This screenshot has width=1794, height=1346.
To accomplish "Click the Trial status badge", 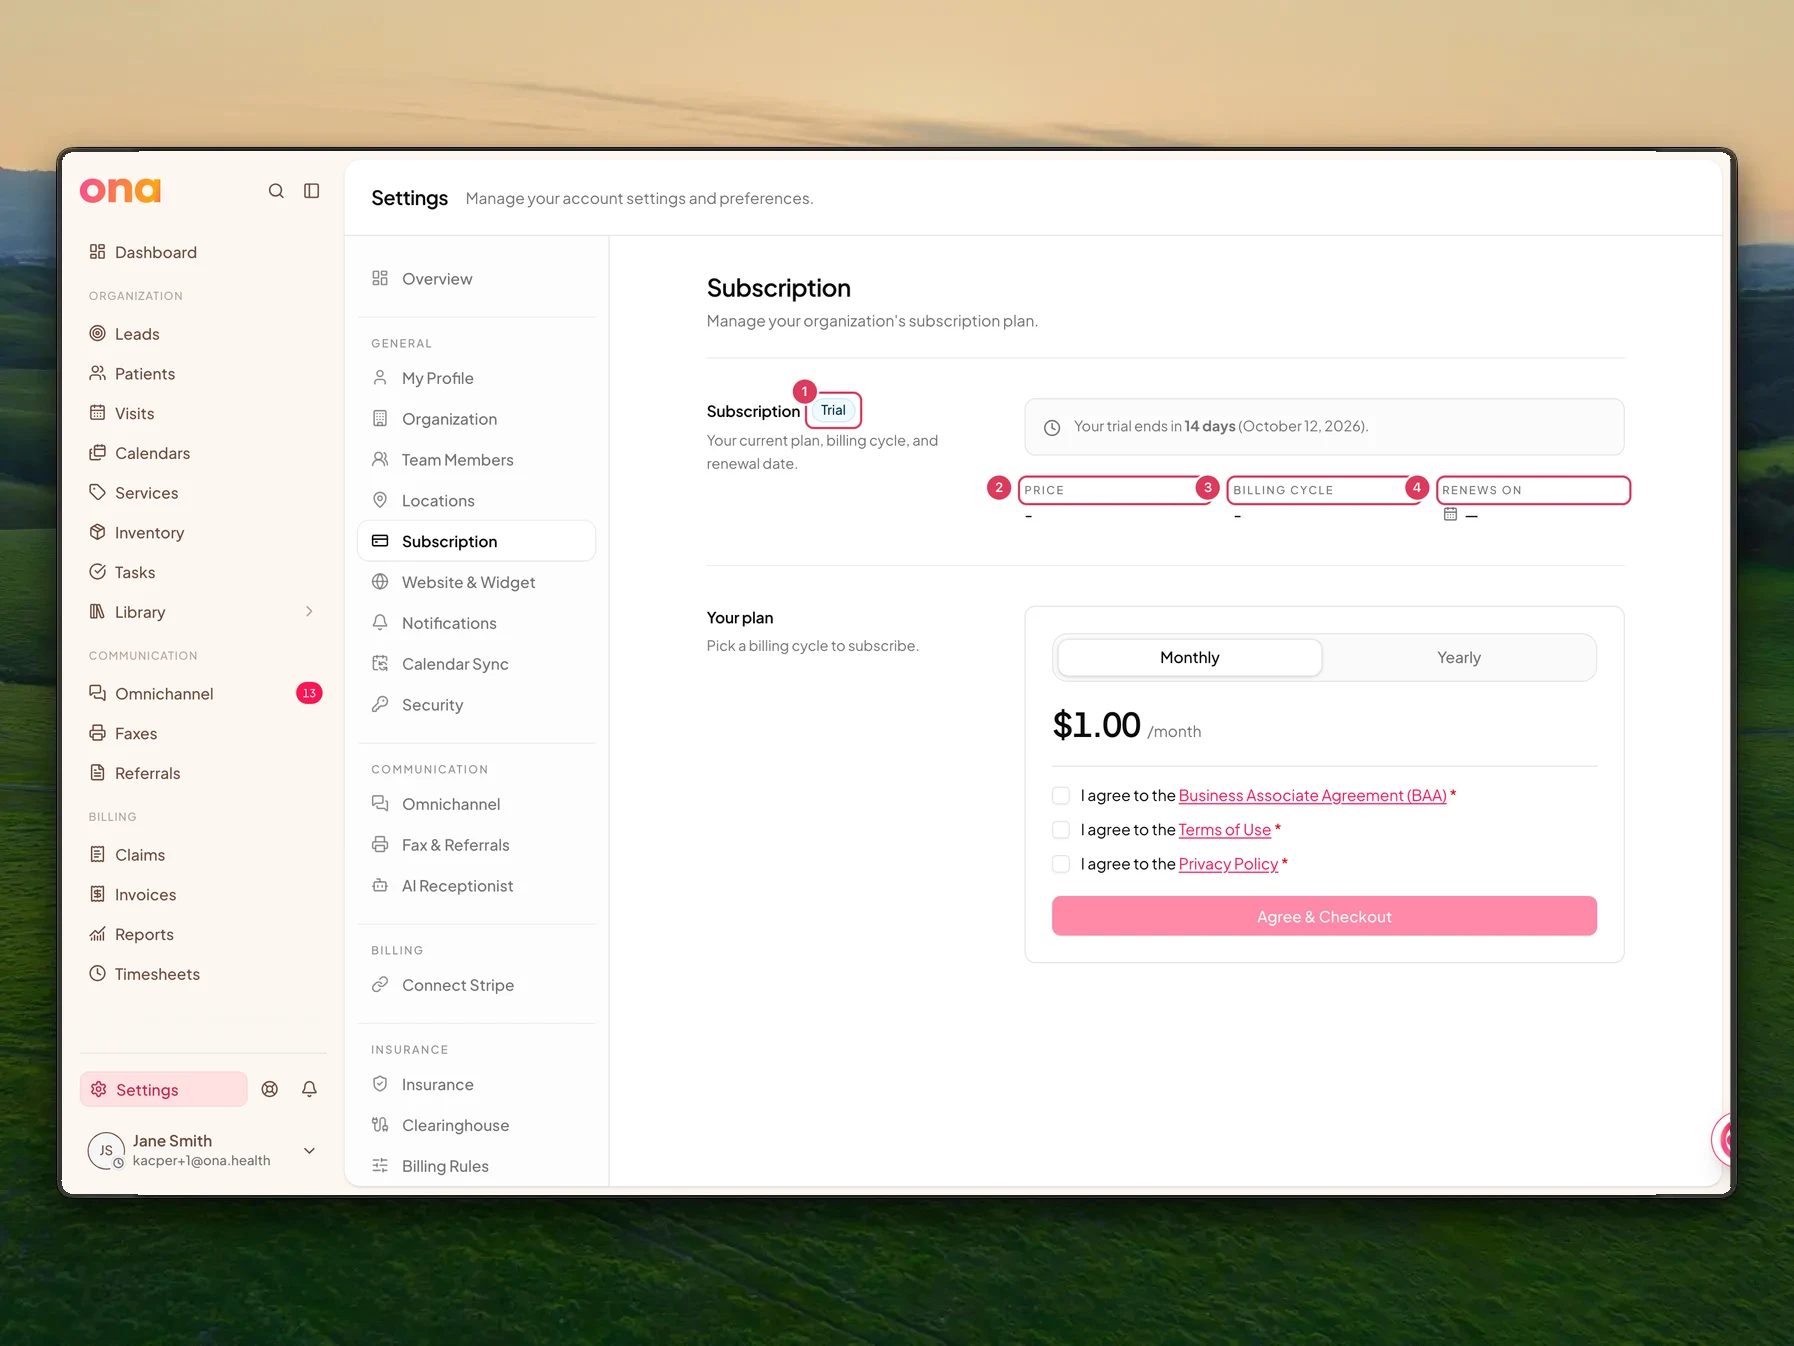I will click(x=833, y=410).
